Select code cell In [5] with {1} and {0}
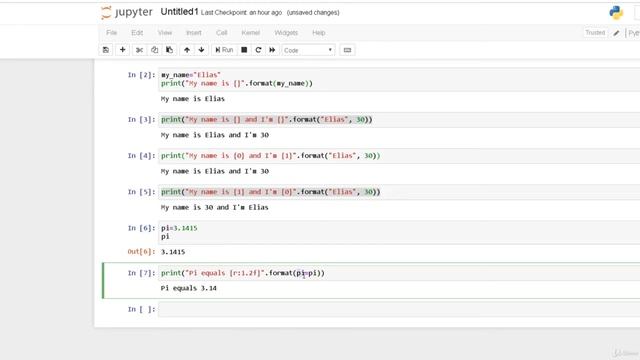The height and width of the screenshot is (360, 640). (399, 192)
